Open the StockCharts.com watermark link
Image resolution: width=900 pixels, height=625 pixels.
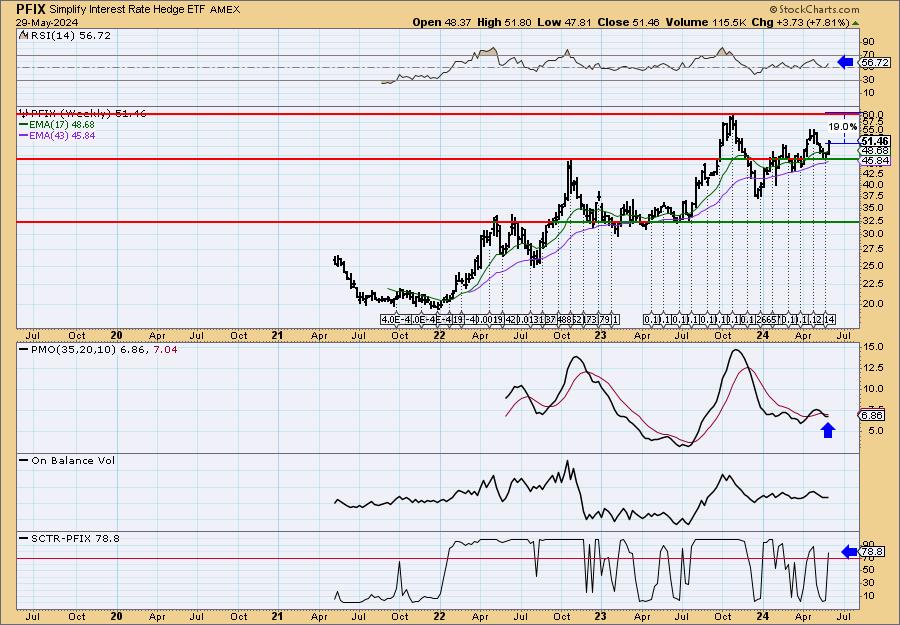pyautogui.click(x=814, y=9)
